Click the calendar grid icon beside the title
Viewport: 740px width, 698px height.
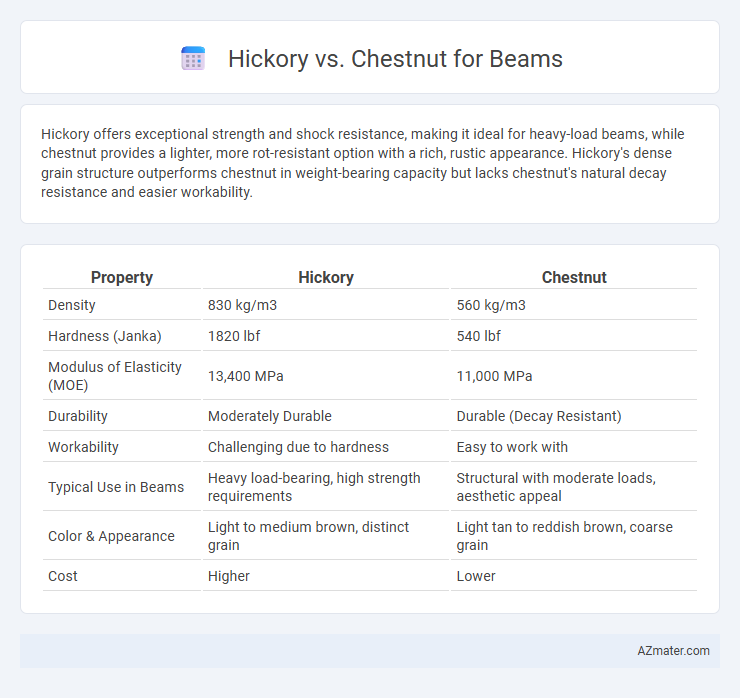tap(193, 59)
